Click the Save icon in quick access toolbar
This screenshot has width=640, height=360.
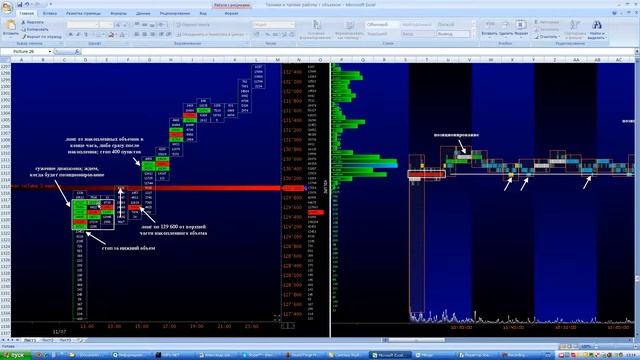tap(20, 4)
